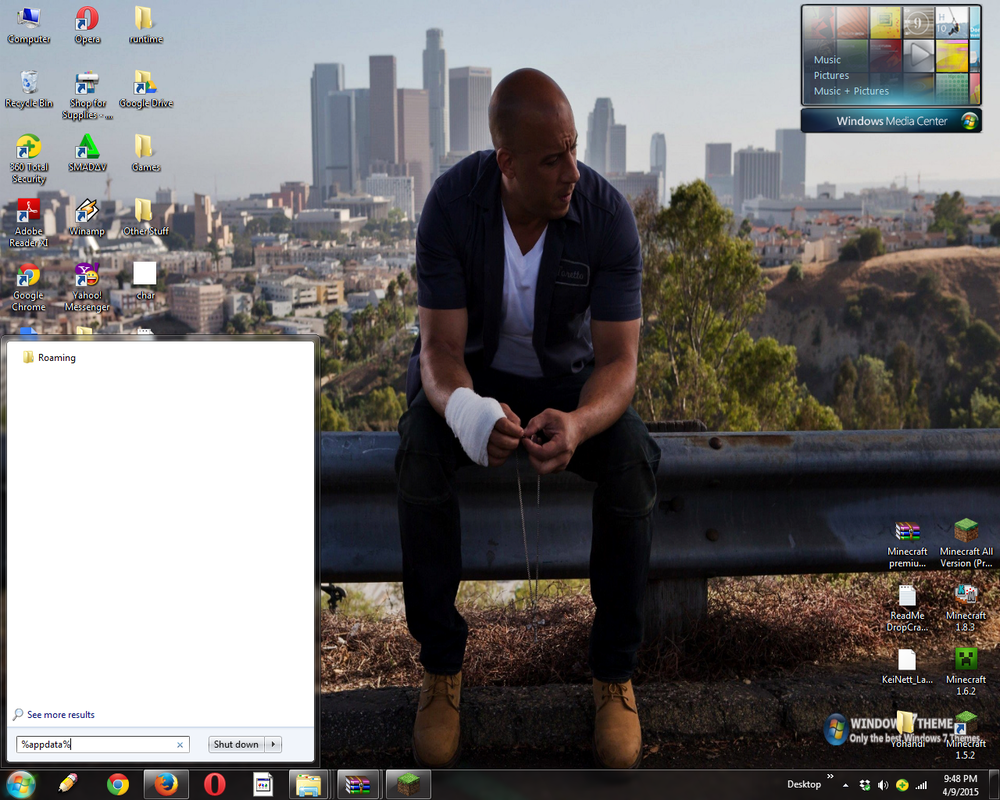
Task: Open Google Chrome desktop shortcut
Action: 29,287
